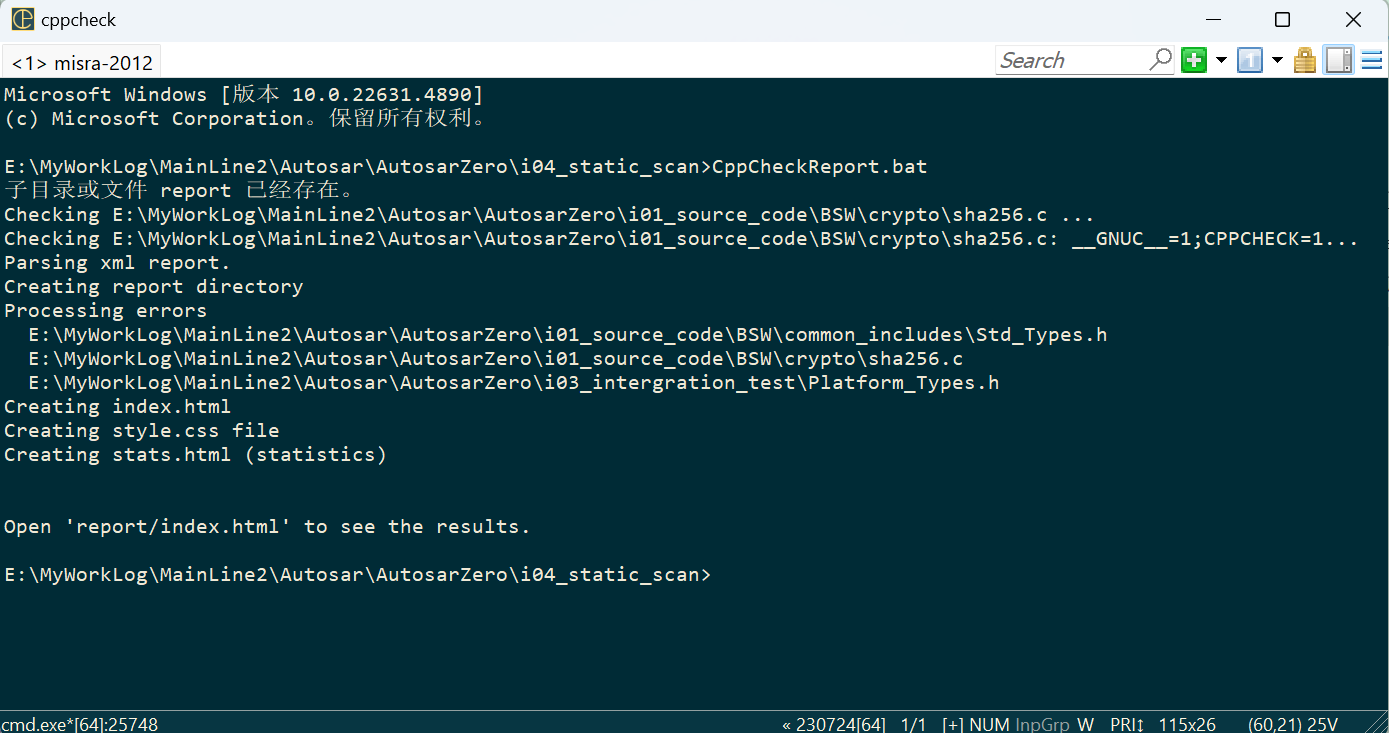The height and width of the screenshot is (733, 1389).
Task: Click the 1/1 console count indicator
Action: point(914,724)
